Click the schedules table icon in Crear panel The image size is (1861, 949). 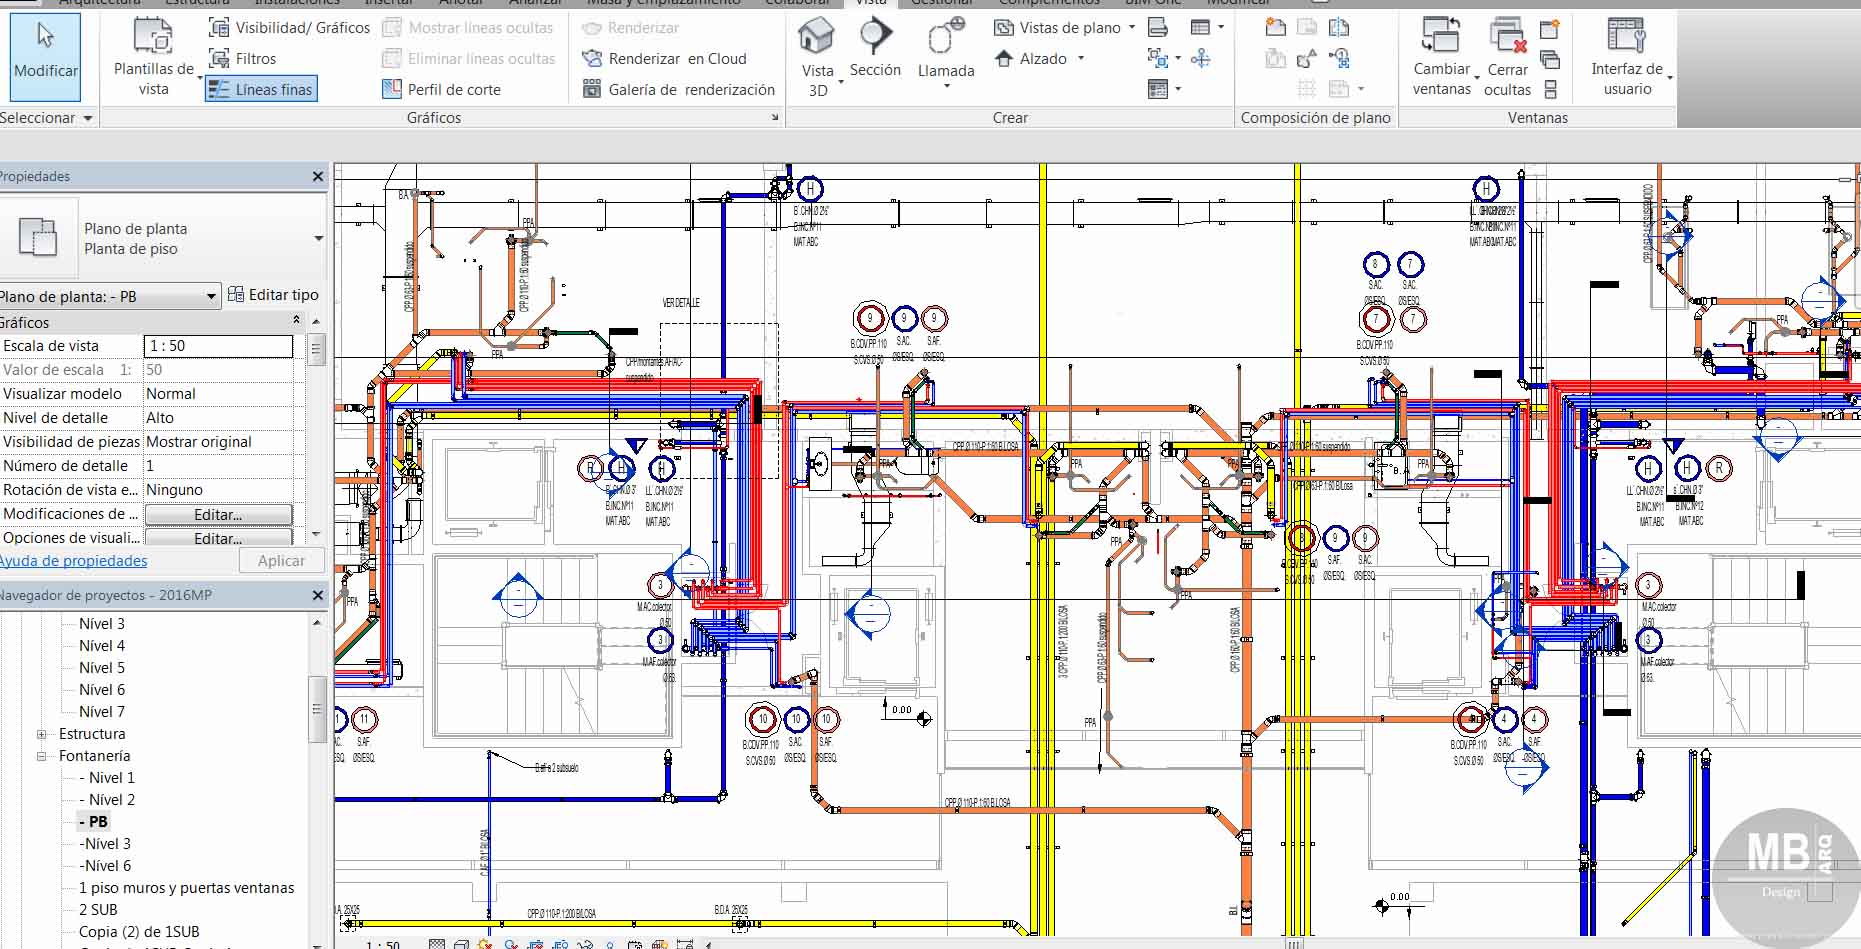(x=1201, y=28)
